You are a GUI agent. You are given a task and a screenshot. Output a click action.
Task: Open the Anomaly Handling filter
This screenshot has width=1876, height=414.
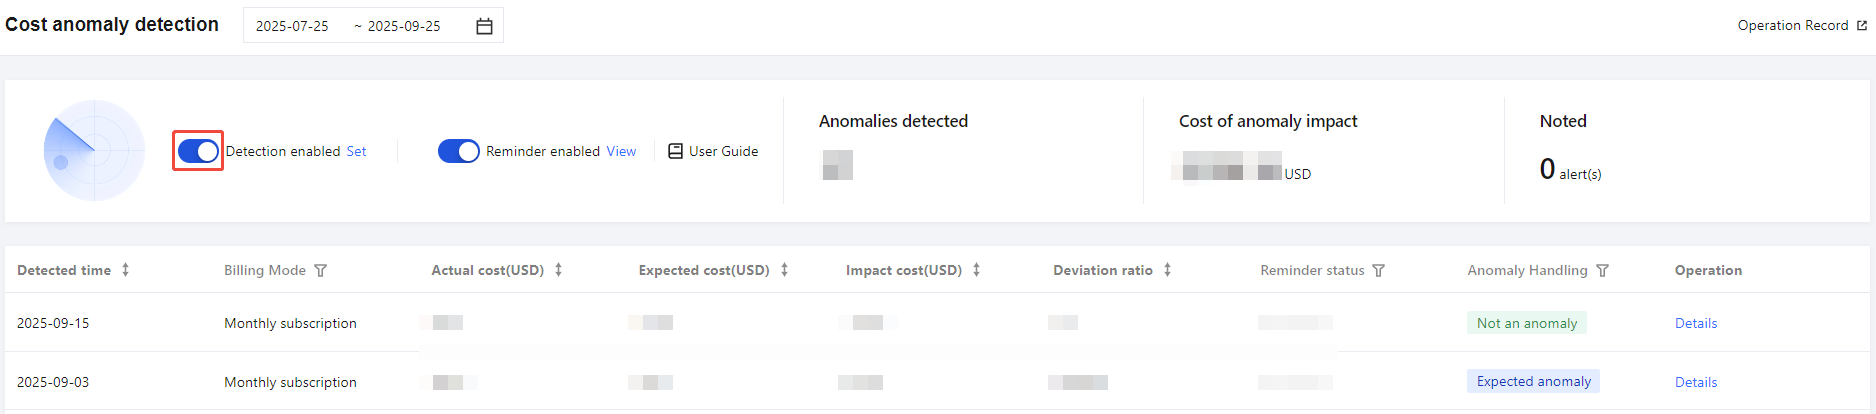click(1602, 271)
